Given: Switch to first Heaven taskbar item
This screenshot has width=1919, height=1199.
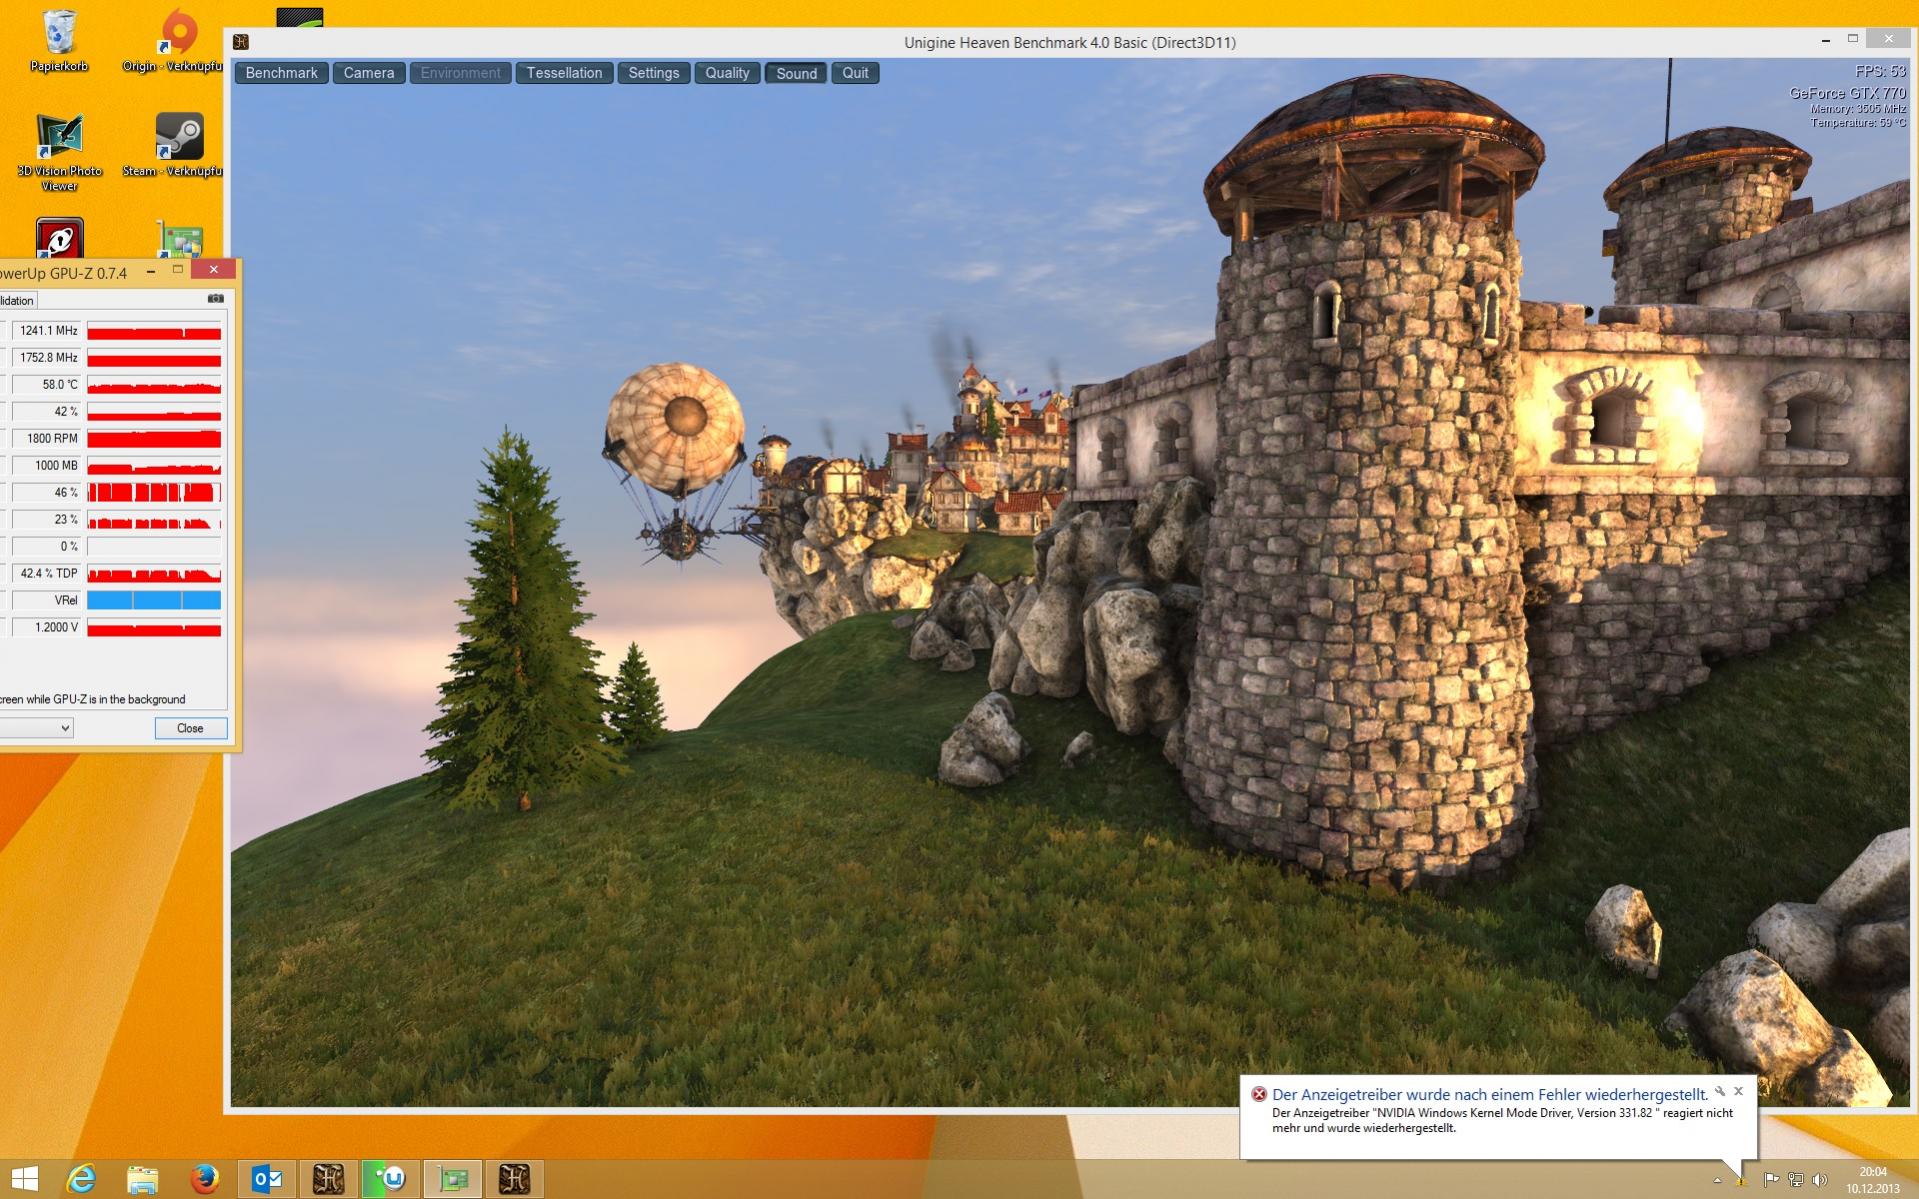Looking at the screenshot, I should click(328, 1179).
